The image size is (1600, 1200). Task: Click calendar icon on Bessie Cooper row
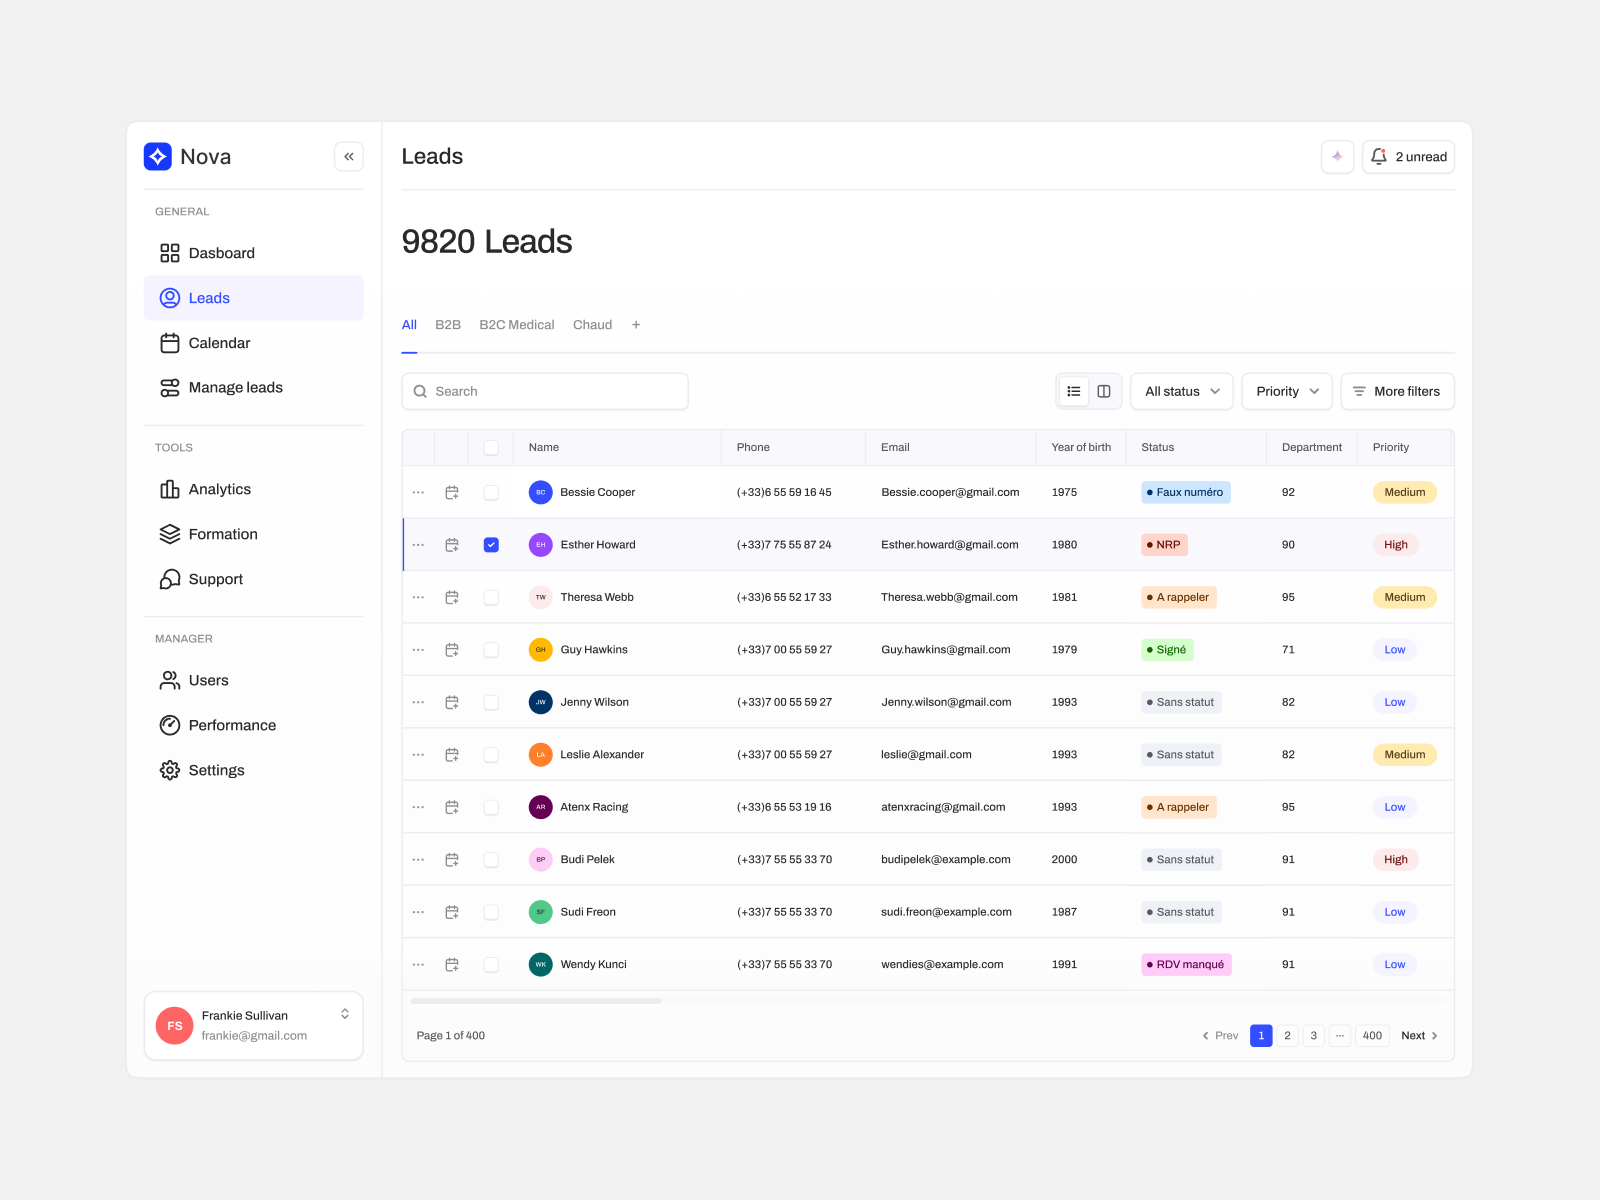[x=452, y=493]
